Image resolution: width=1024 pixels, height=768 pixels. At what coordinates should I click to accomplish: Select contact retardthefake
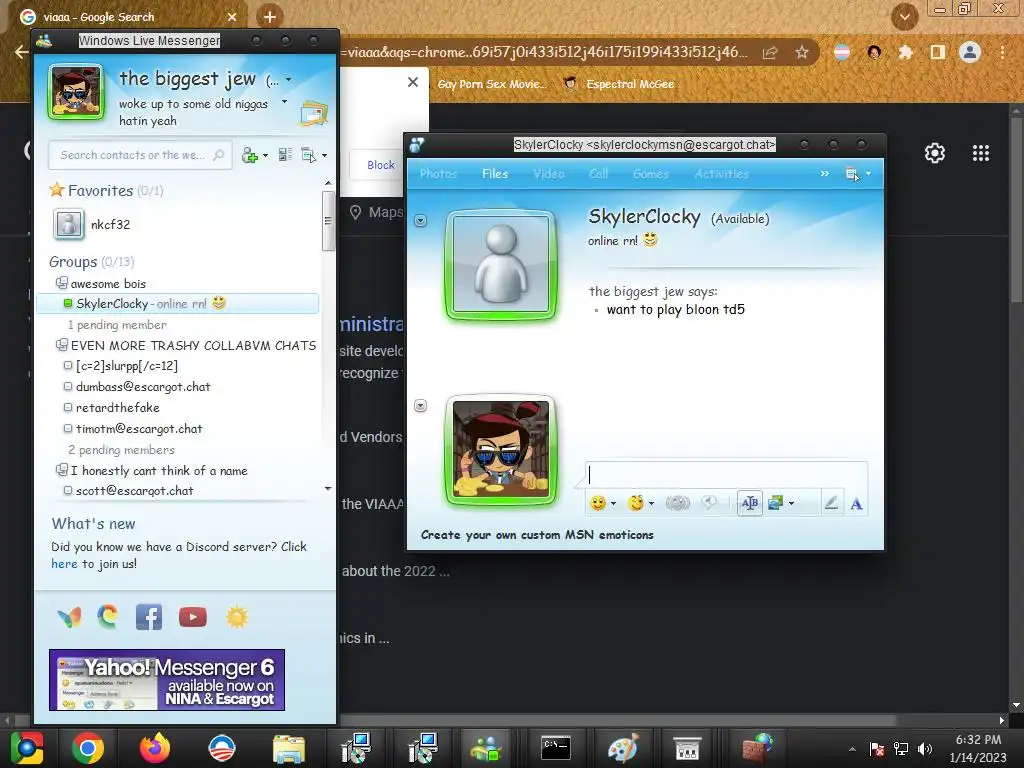point(118,408)
